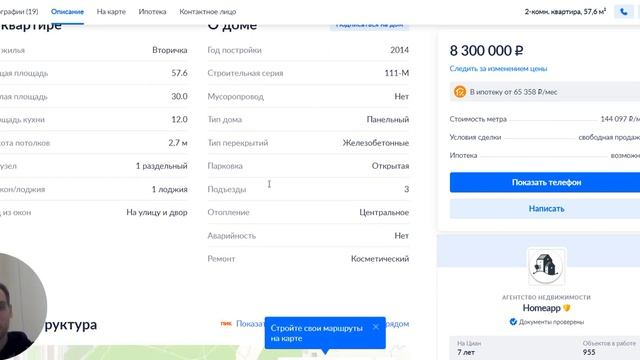
Task: Click the orange mortgage percent icon
Action: pyautogui.click(x=460, y=92)
